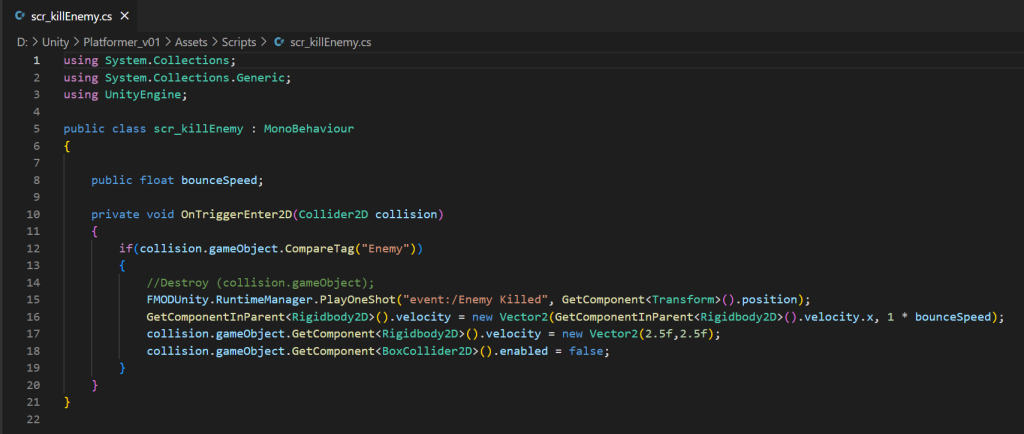Screen dimensions: 1024x434
Task: Click line number 10 in the gutter
Action: point(33,214)
